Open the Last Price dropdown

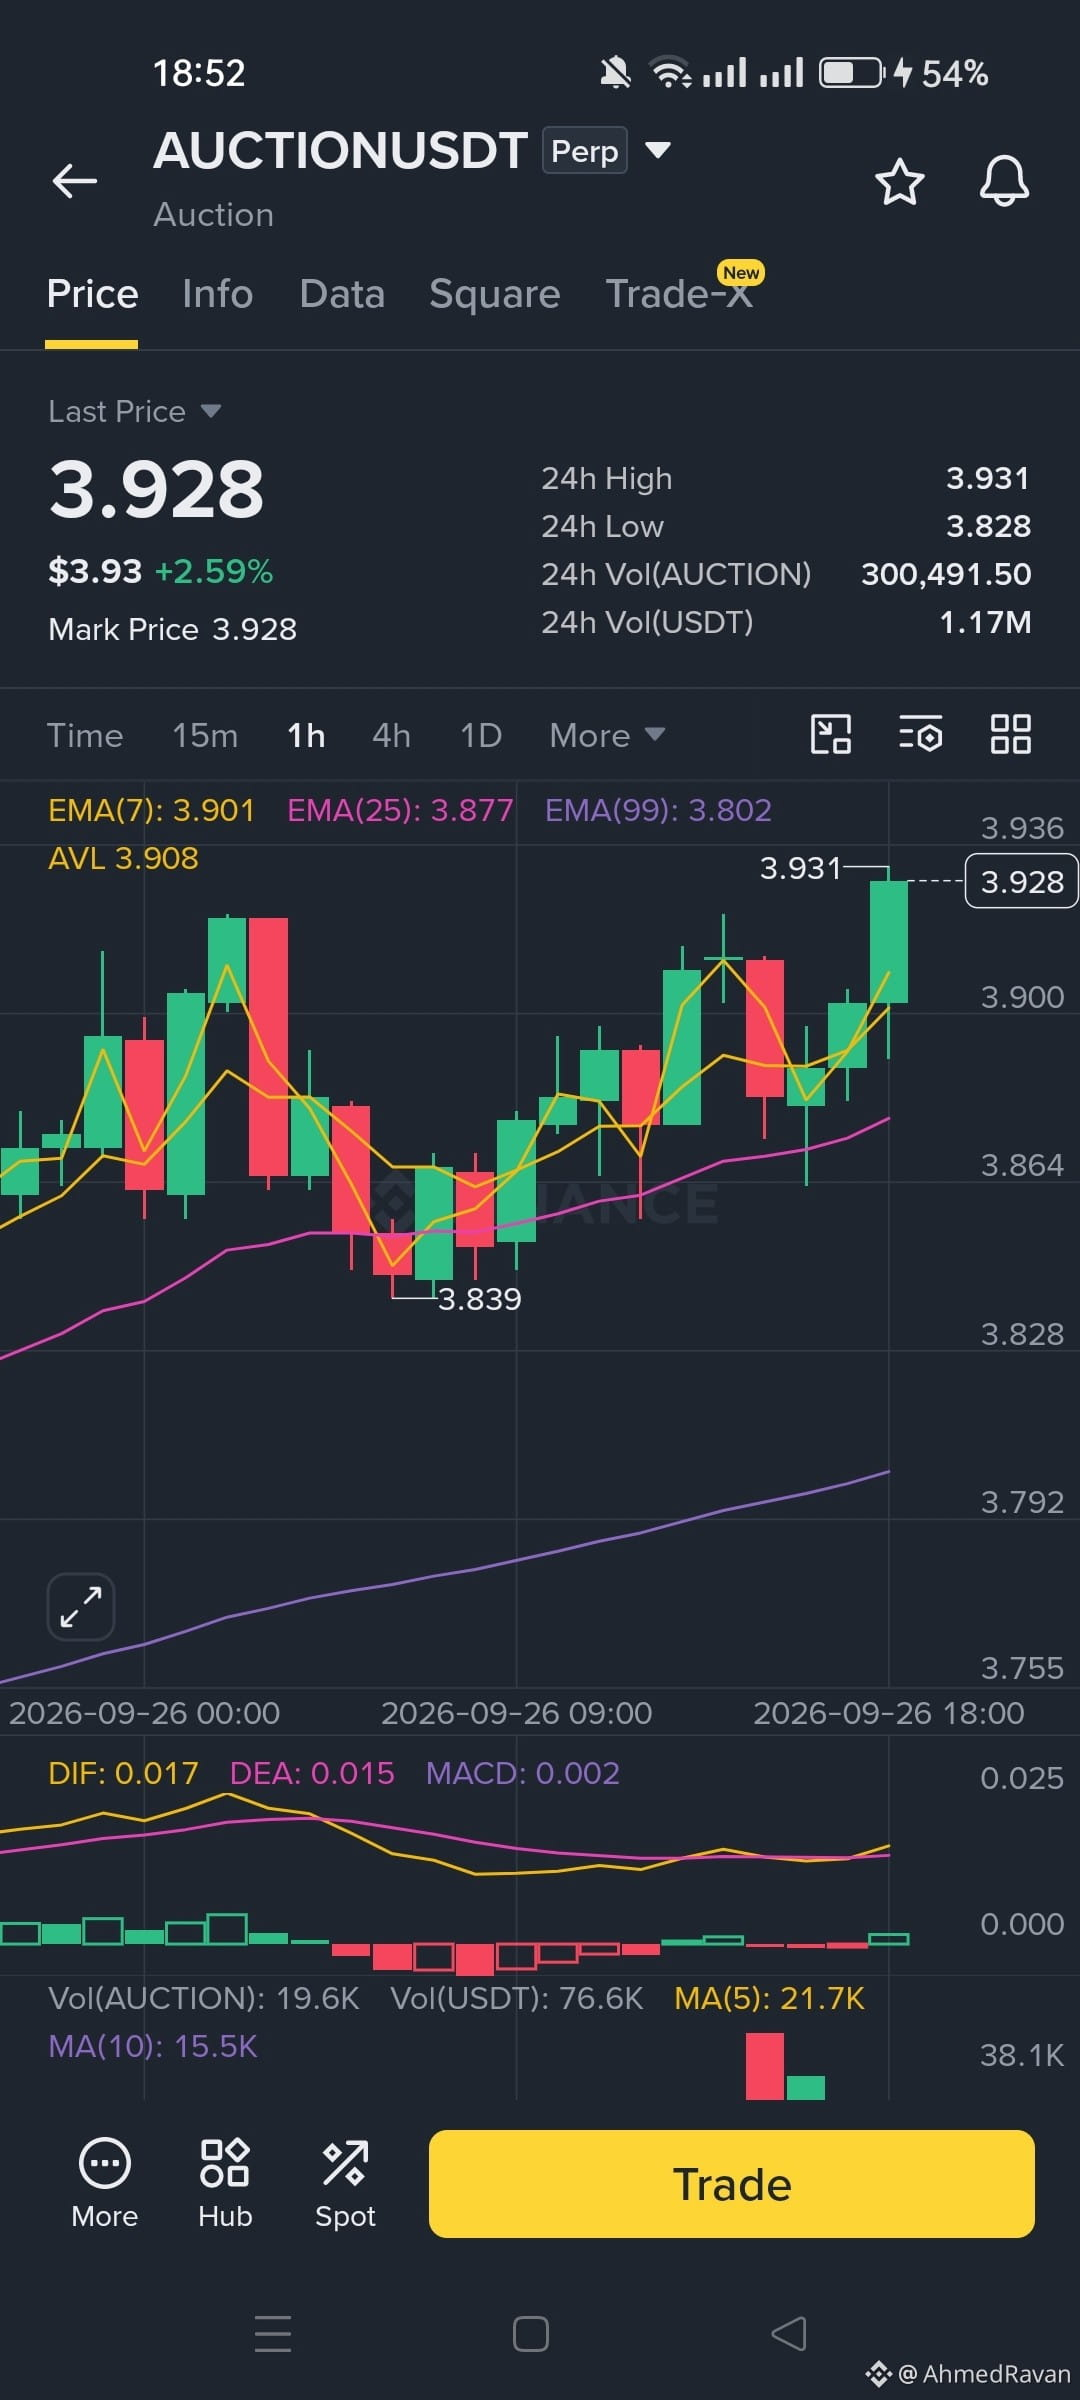click(x=135, y=411)
